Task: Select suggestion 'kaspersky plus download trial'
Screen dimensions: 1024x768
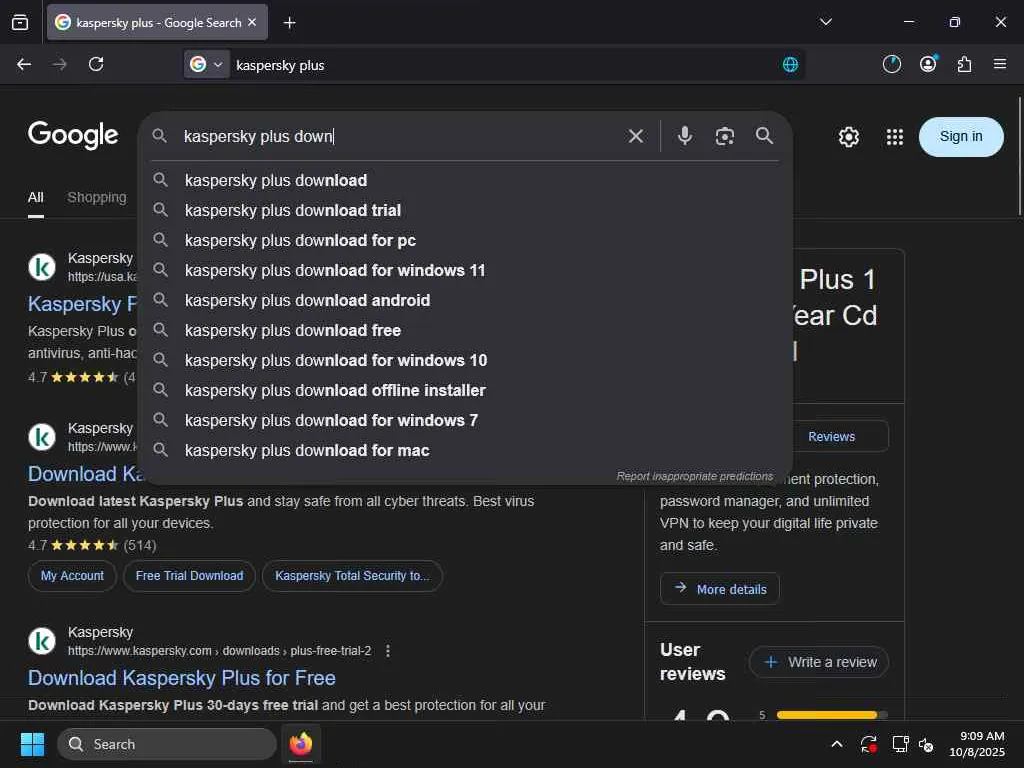Action: 465,210
